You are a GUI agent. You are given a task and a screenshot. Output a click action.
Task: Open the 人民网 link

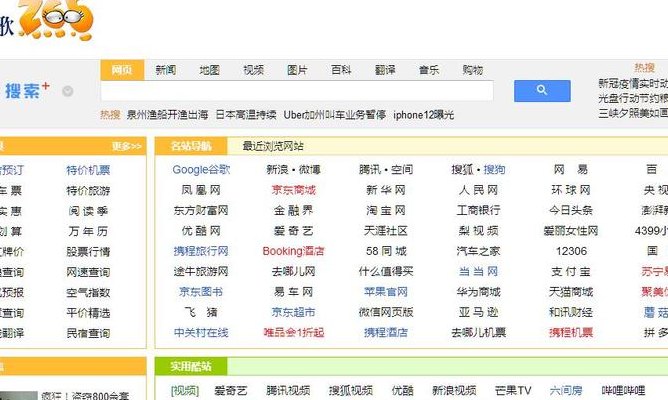[x=478, y=190]
